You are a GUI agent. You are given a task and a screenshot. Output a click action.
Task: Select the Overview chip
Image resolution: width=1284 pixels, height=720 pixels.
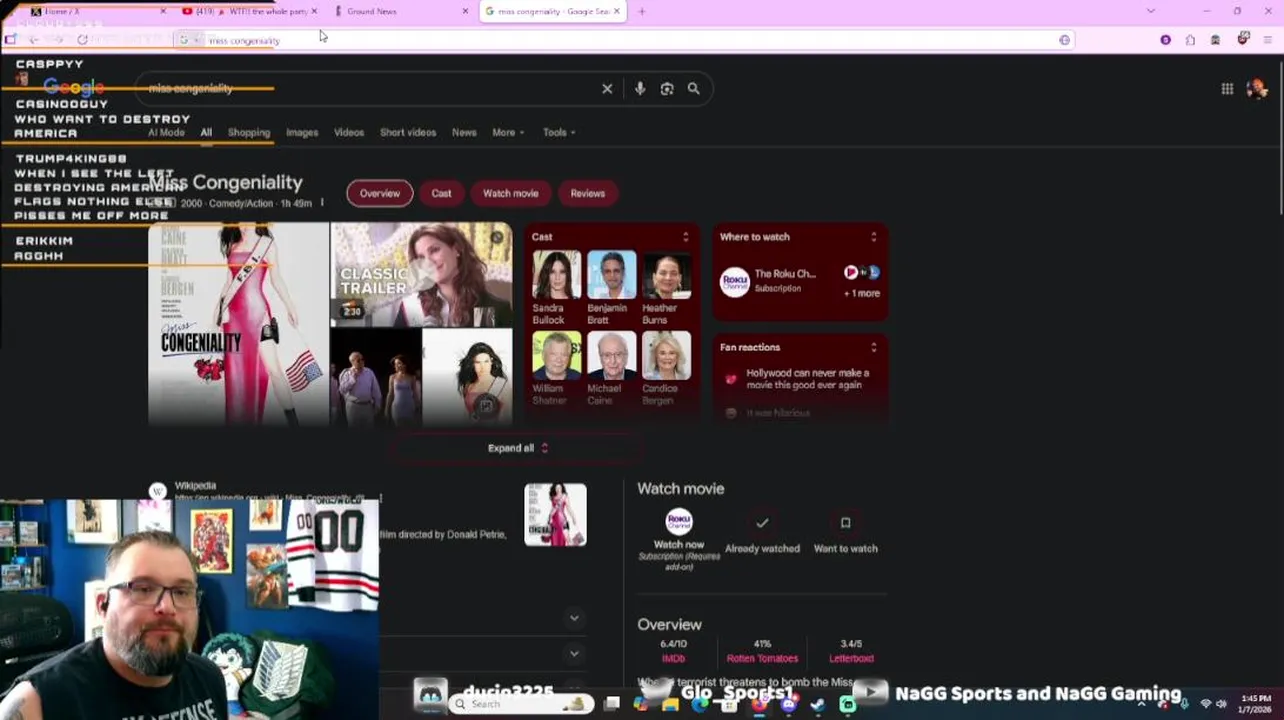tap(380, 193)
